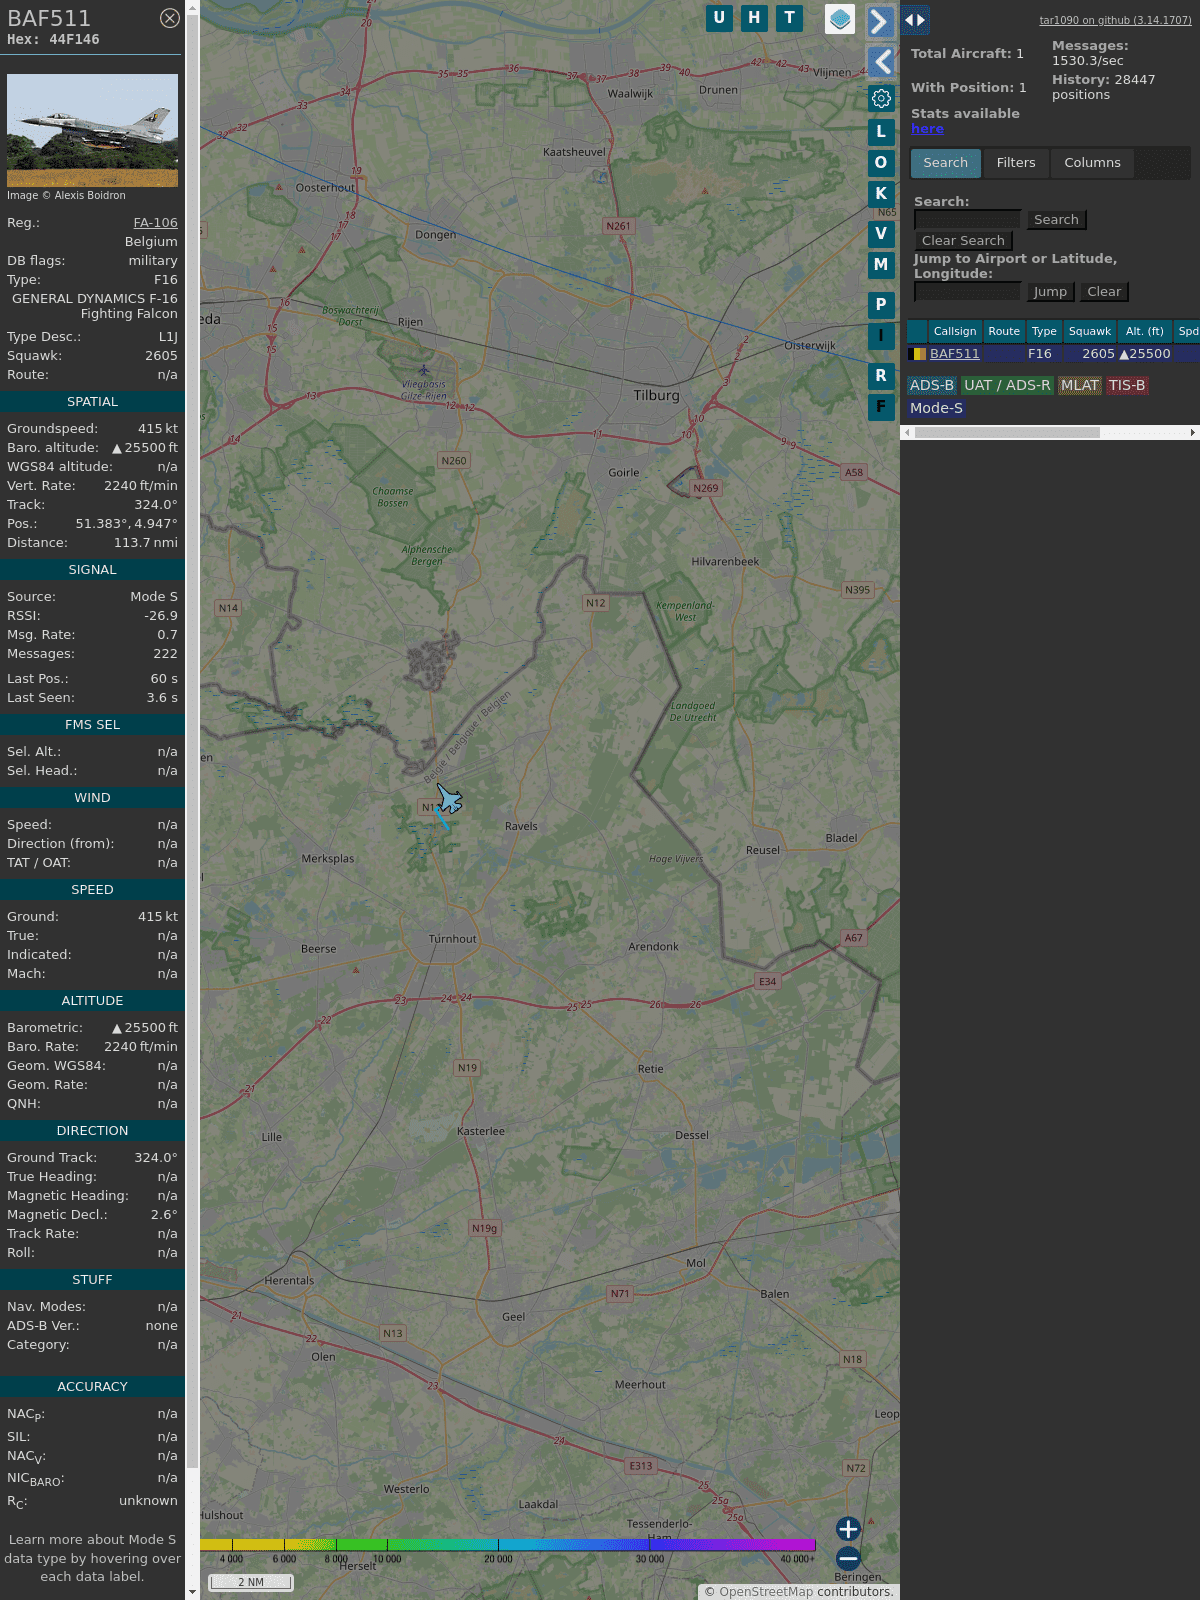Image resolution: width=1200 pixels, height=1600 pixels.
Task: Toggle the O map button
Action: [x=881, y=162]
